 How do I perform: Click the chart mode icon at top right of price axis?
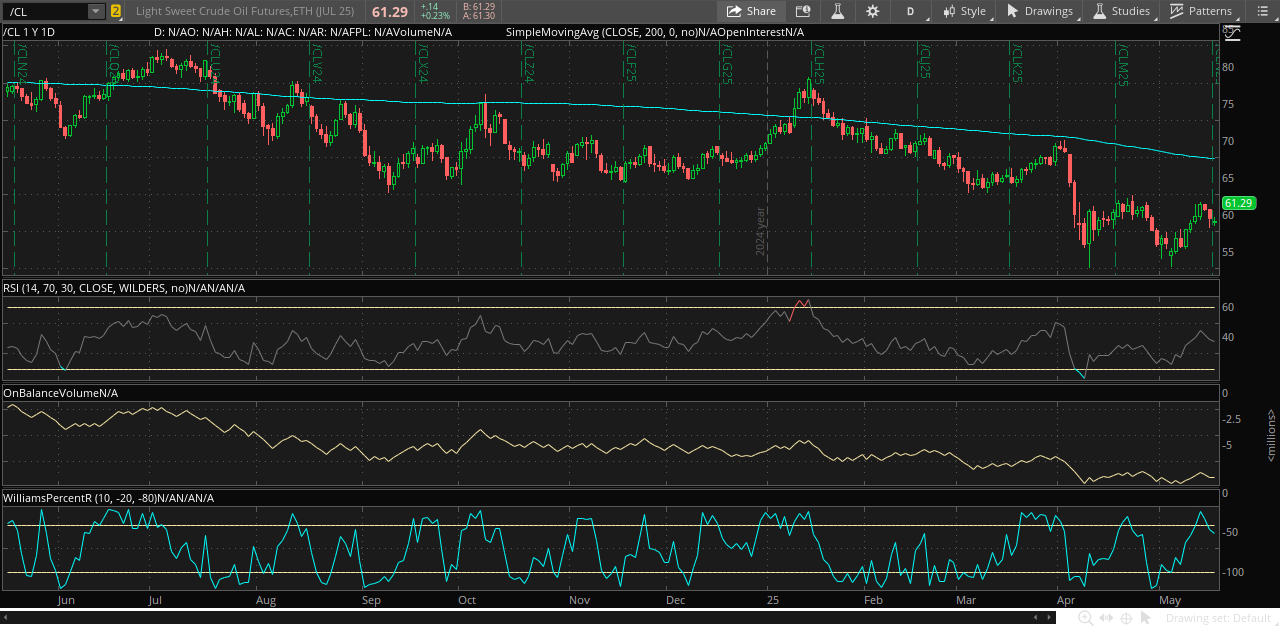(x=1232, y=33)
